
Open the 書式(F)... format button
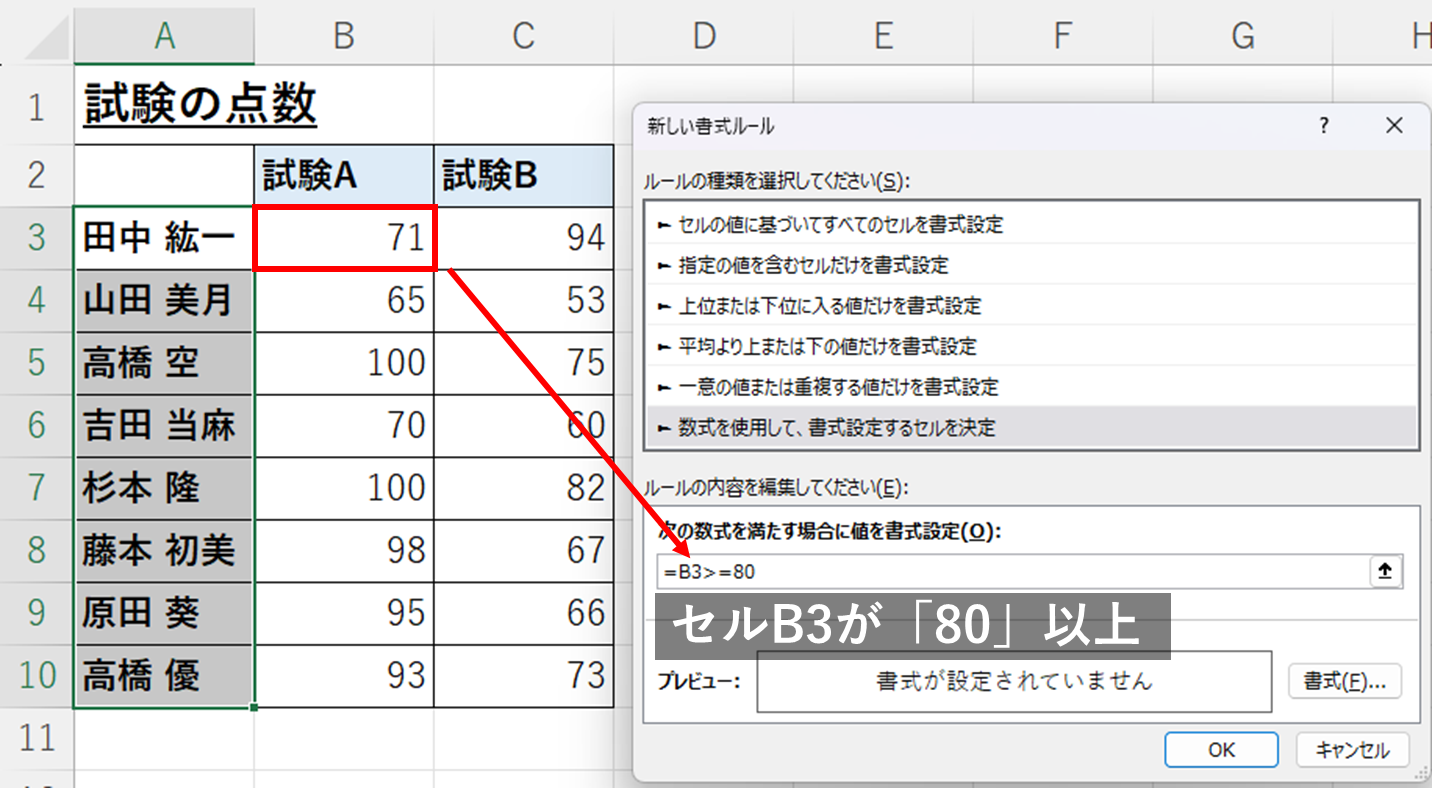pyautogui.click(x=1345, y=682)
